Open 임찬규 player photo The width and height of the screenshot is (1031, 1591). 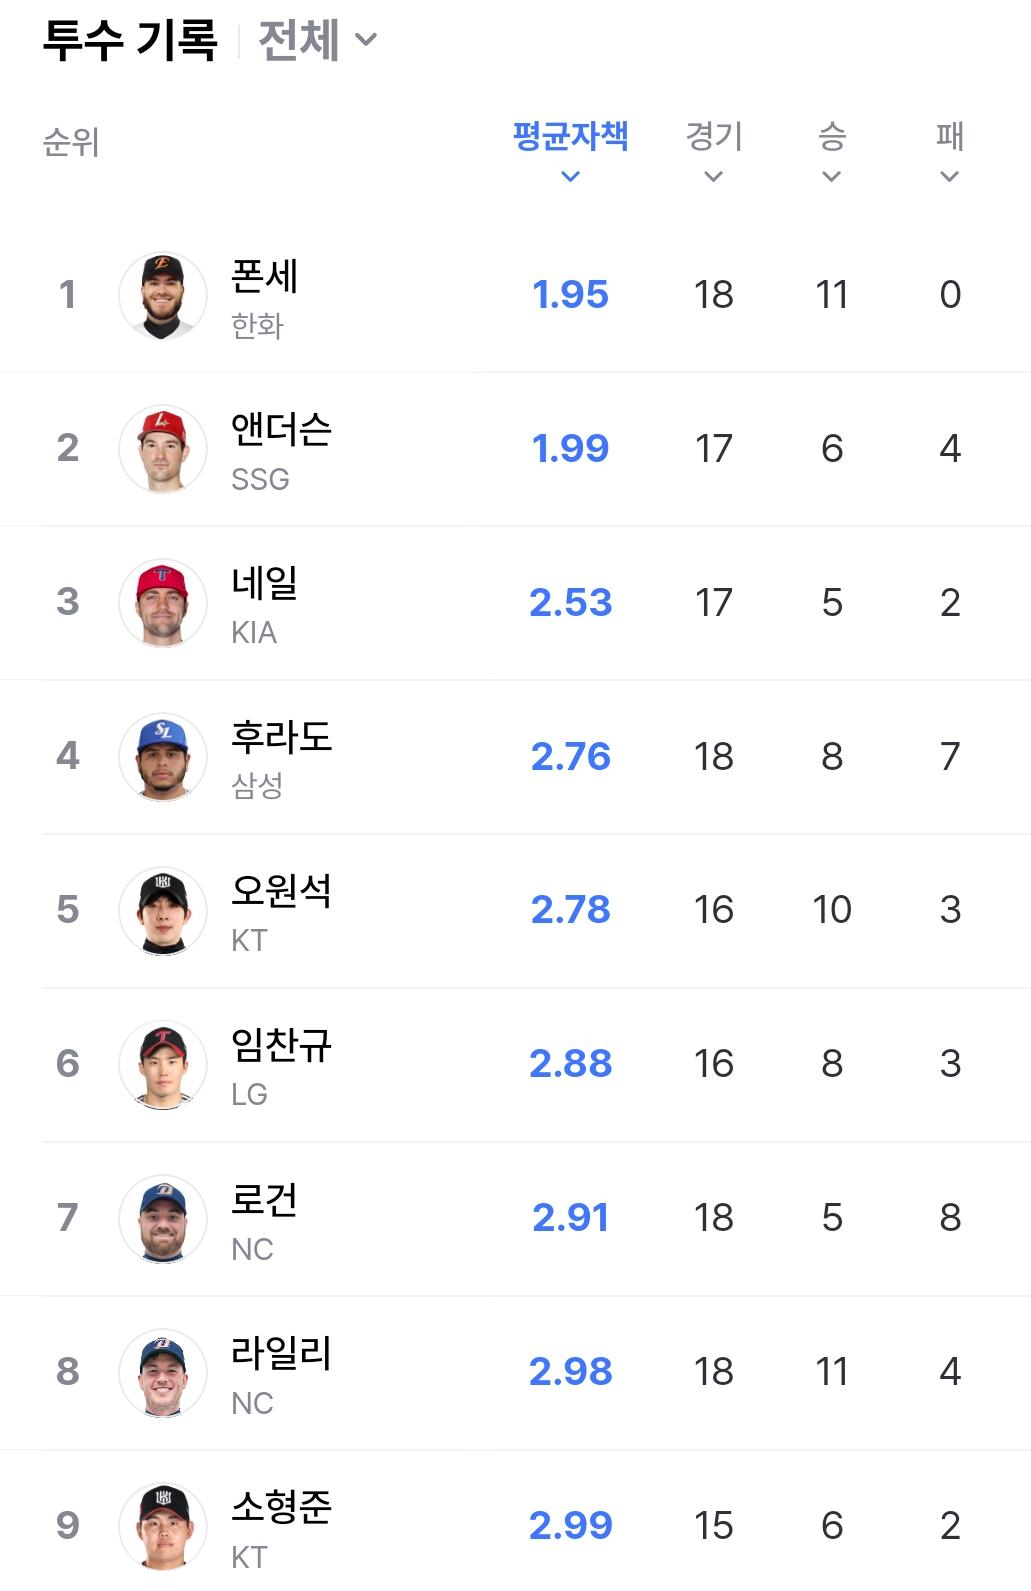163,1065
